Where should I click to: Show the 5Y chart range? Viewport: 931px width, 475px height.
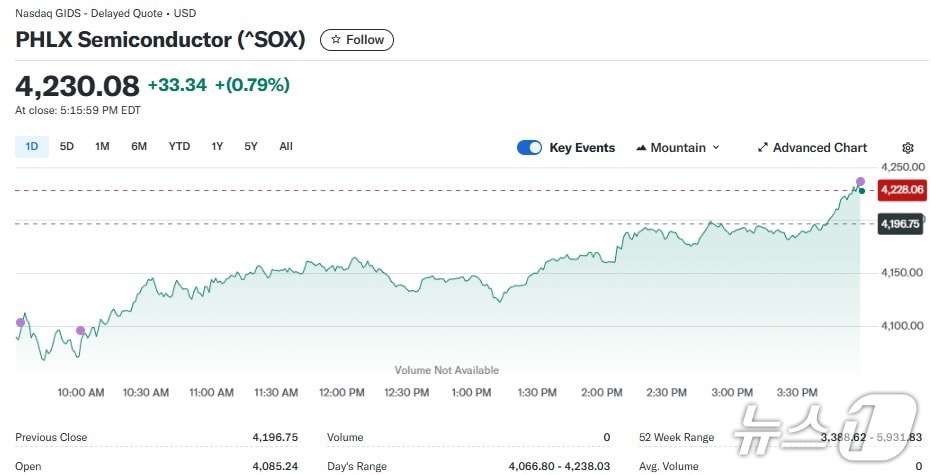point(251,147)
